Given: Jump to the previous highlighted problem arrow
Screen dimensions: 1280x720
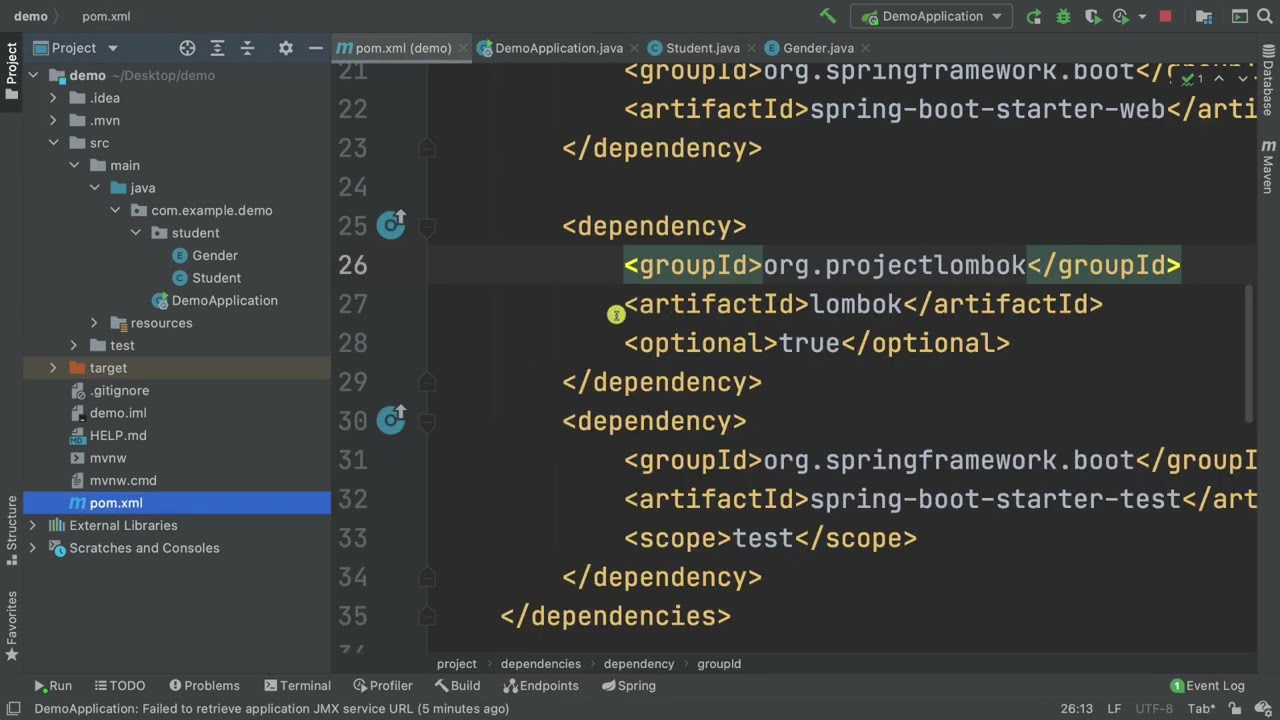Looking at the screenshot, I should click(x=1219, y=78).
